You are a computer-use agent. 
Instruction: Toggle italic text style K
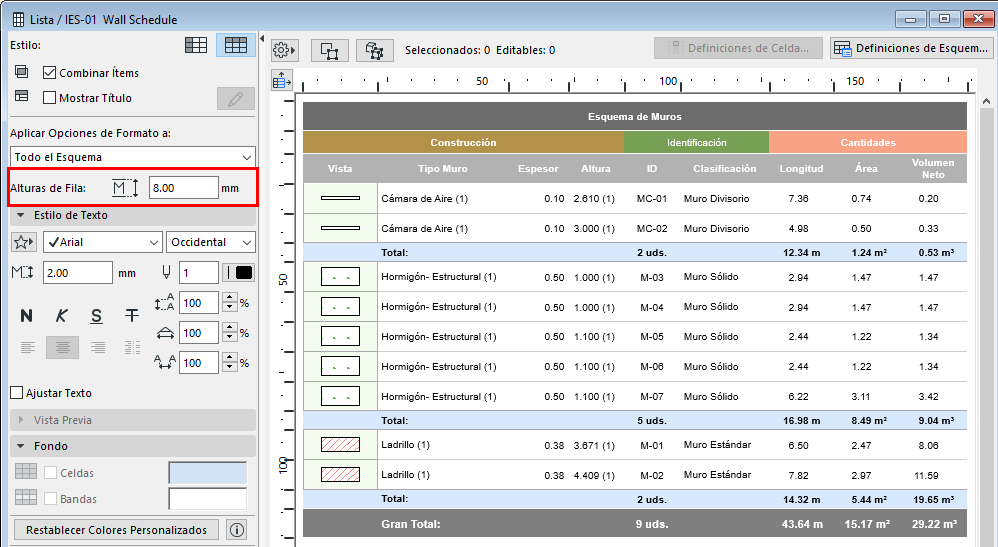pyautogui.click(x=61, y=316)
